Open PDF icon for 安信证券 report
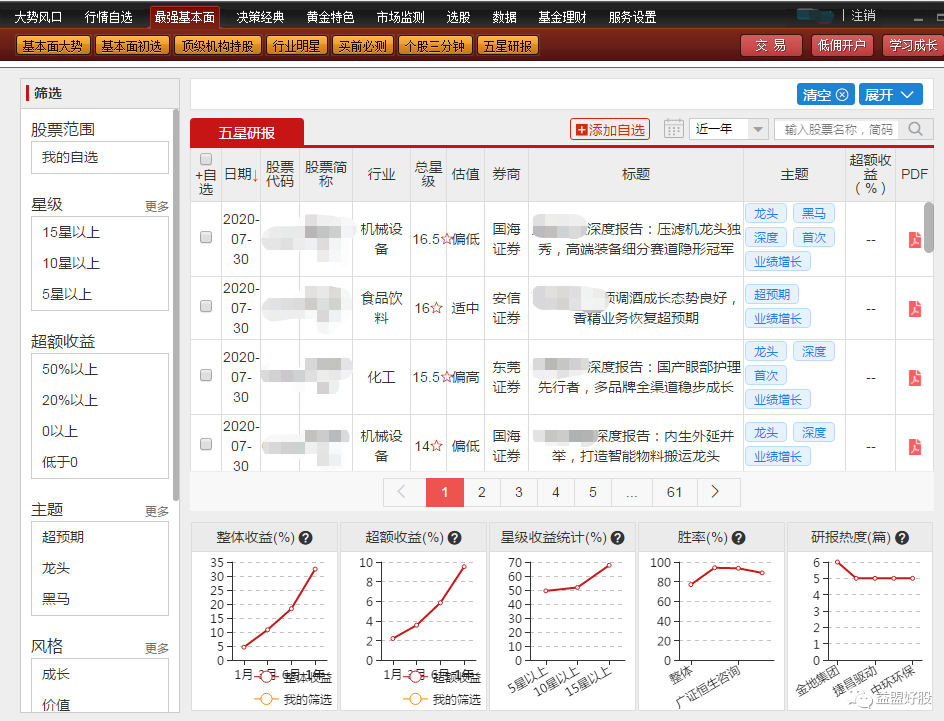Image resolution: width=944 pixels, height=721 pixels. click(x=914, y=308)
